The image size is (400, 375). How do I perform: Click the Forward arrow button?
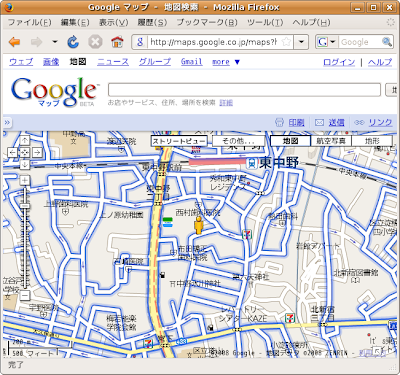point(36,42)
